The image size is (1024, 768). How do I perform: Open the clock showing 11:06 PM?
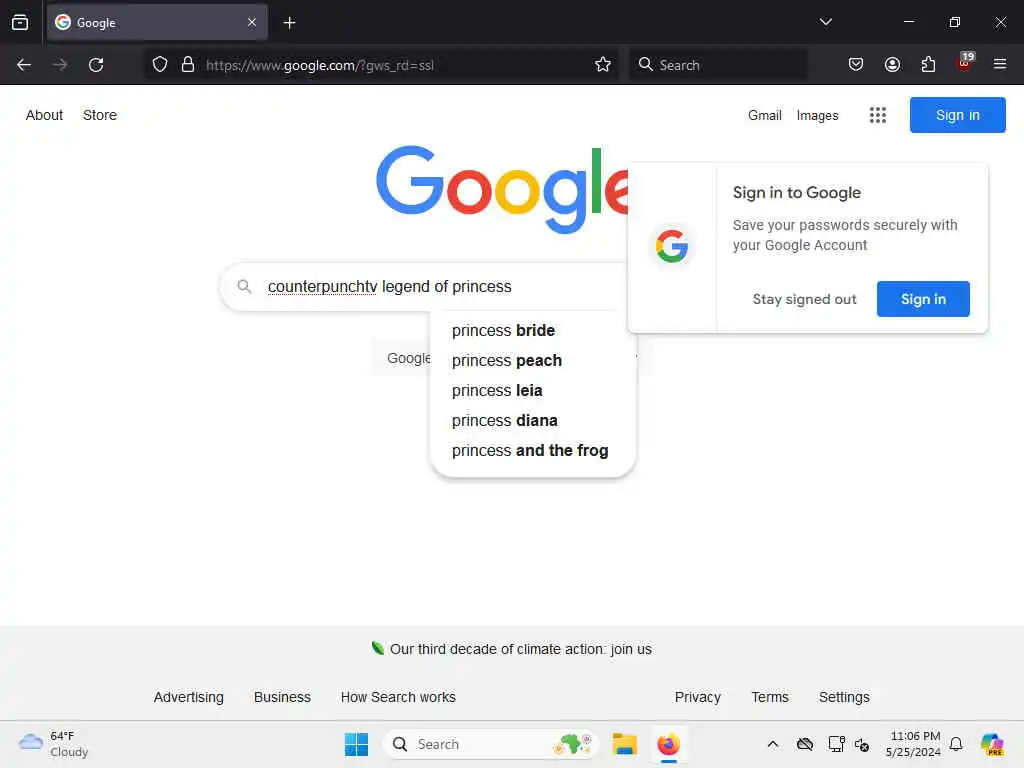click(x=914, y=744)
